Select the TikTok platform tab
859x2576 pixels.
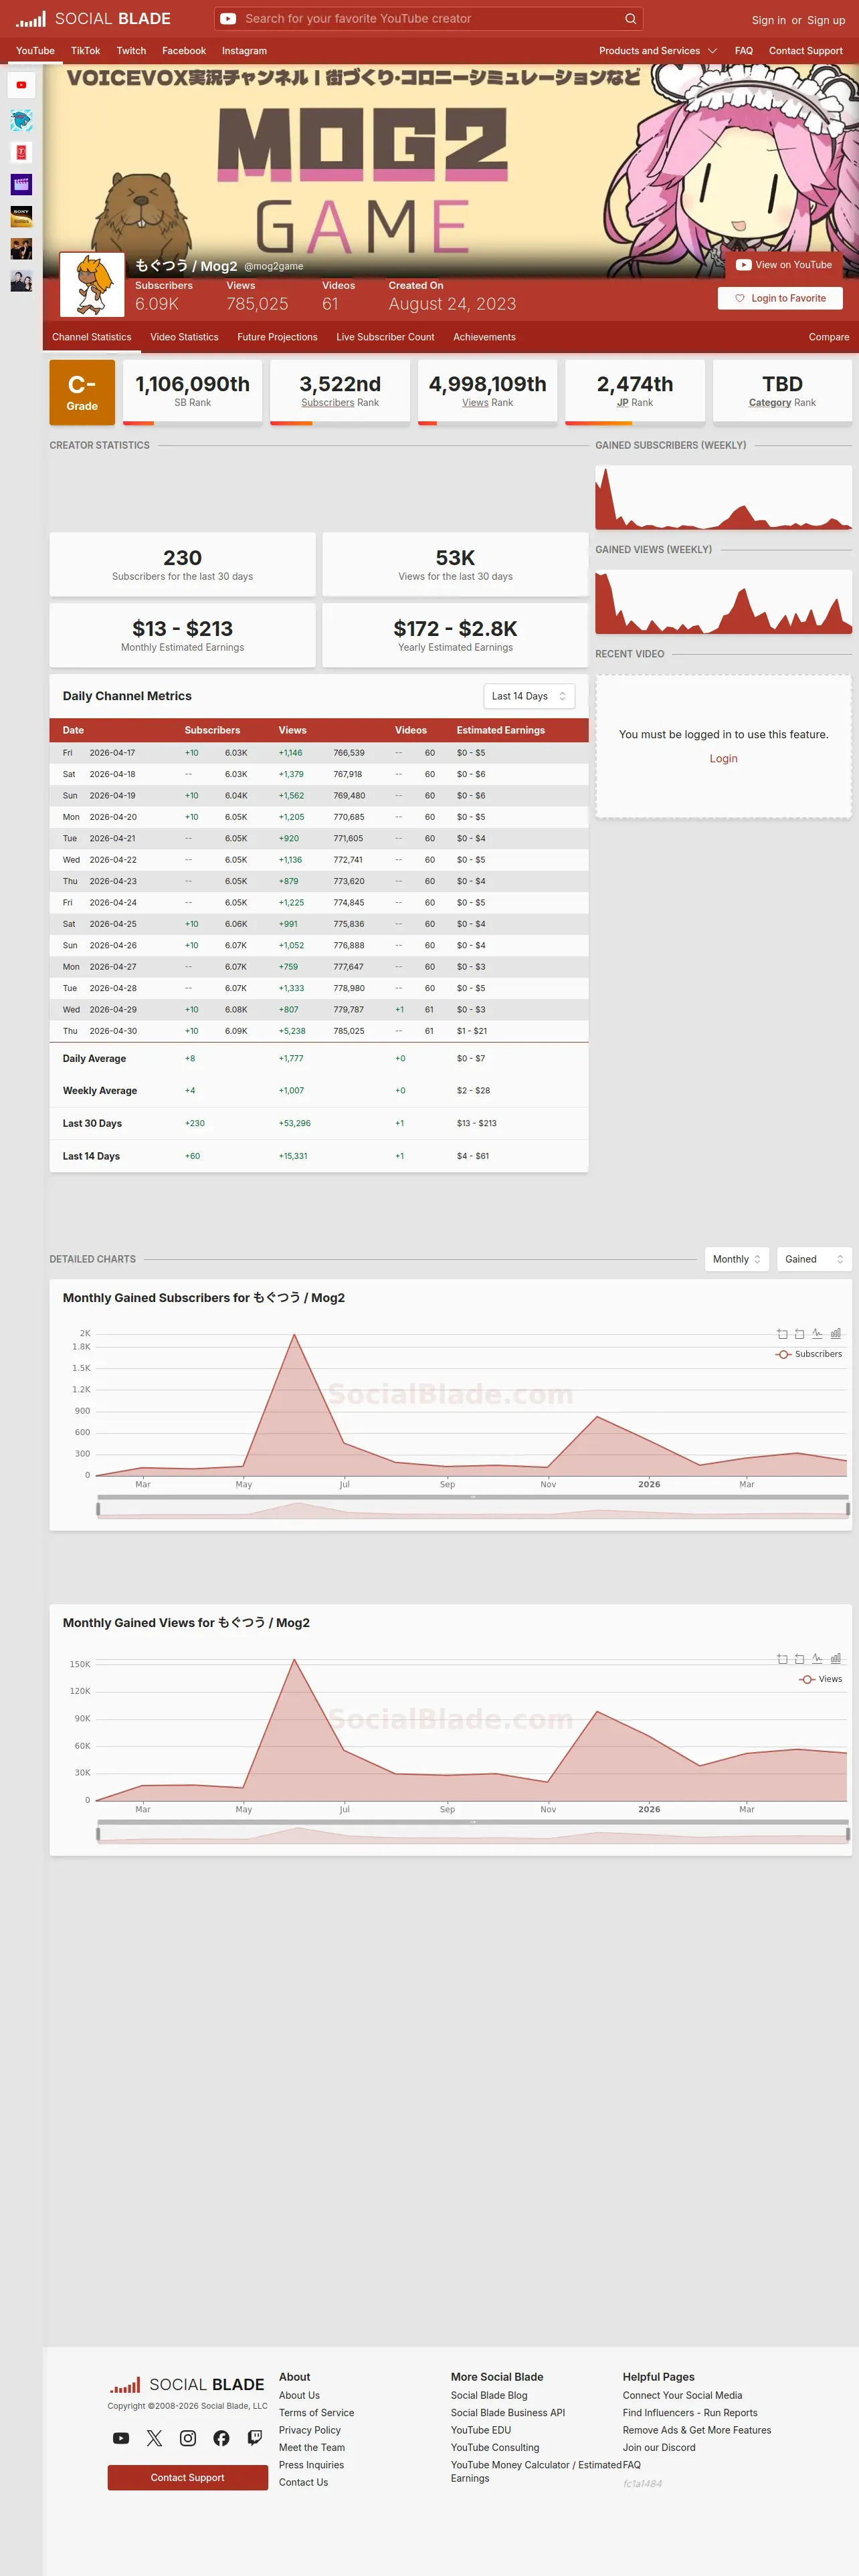(85, 51)
